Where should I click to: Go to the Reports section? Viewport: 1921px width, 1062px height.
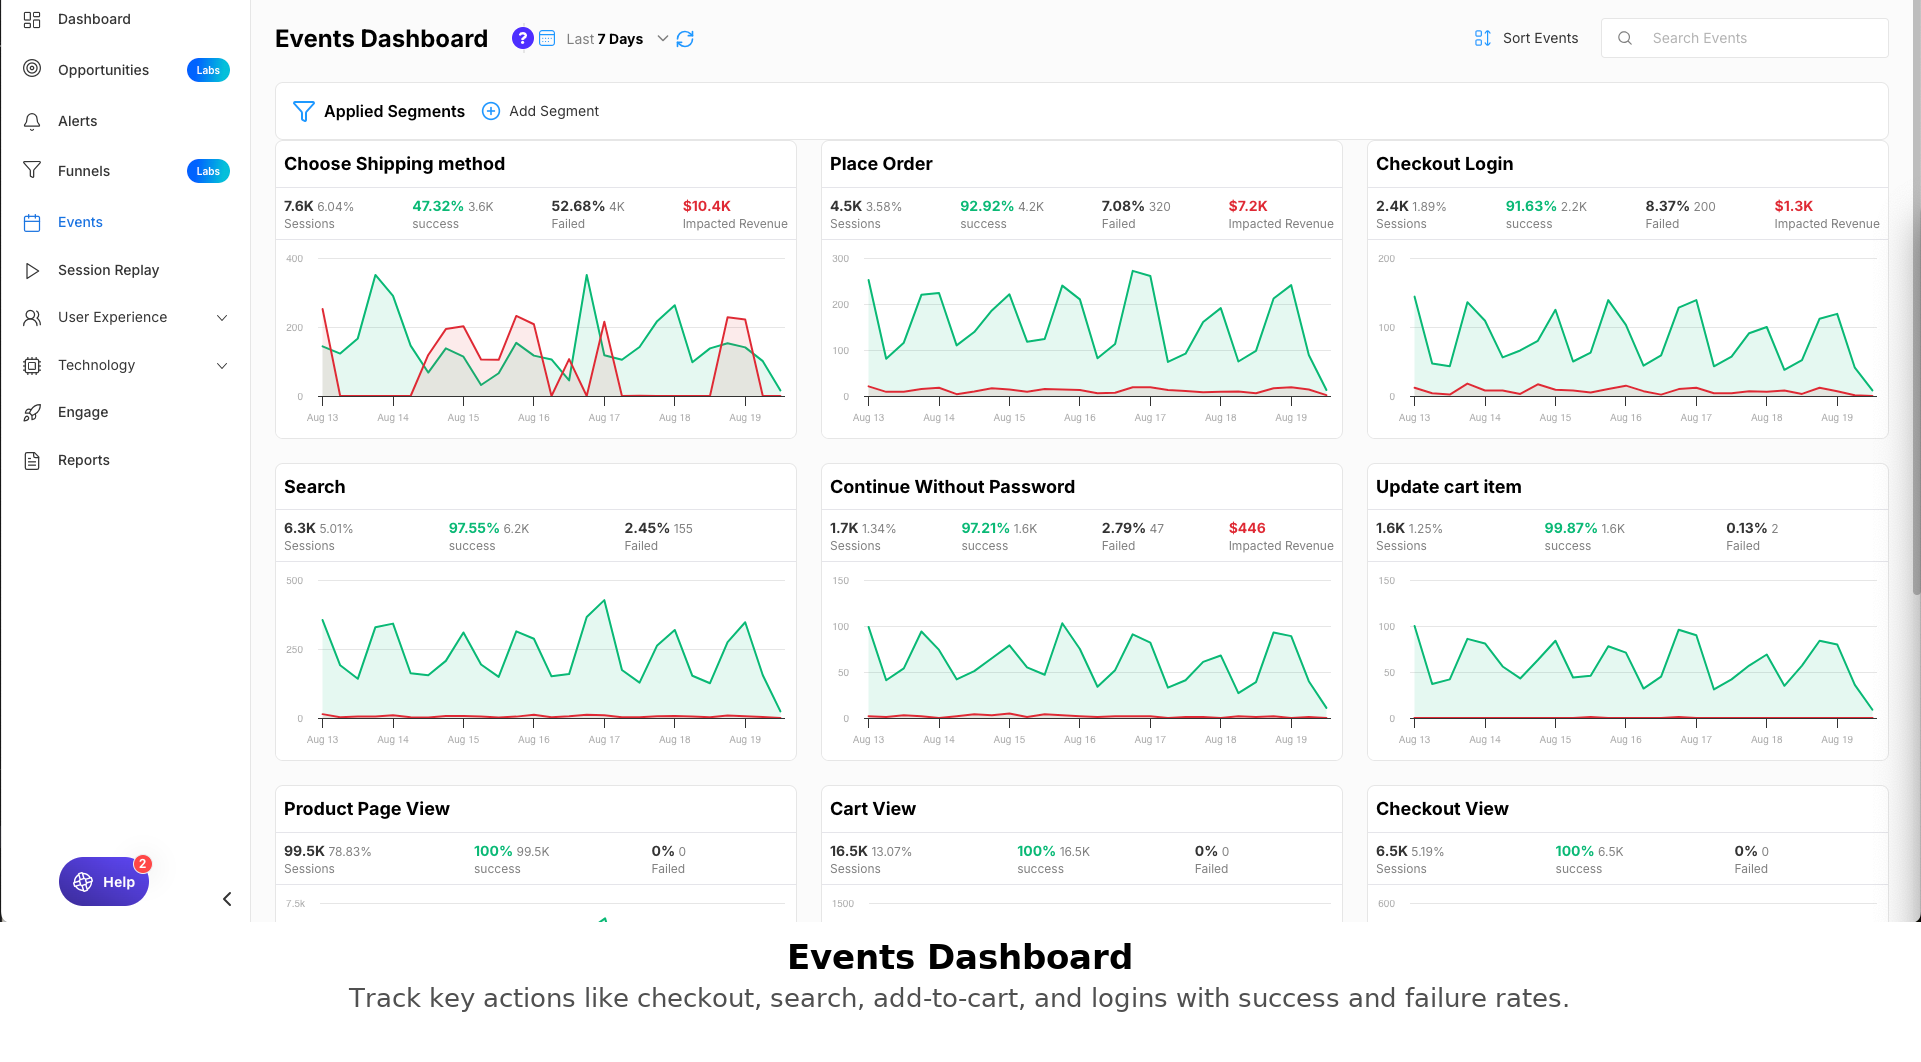tap(84, 460)
